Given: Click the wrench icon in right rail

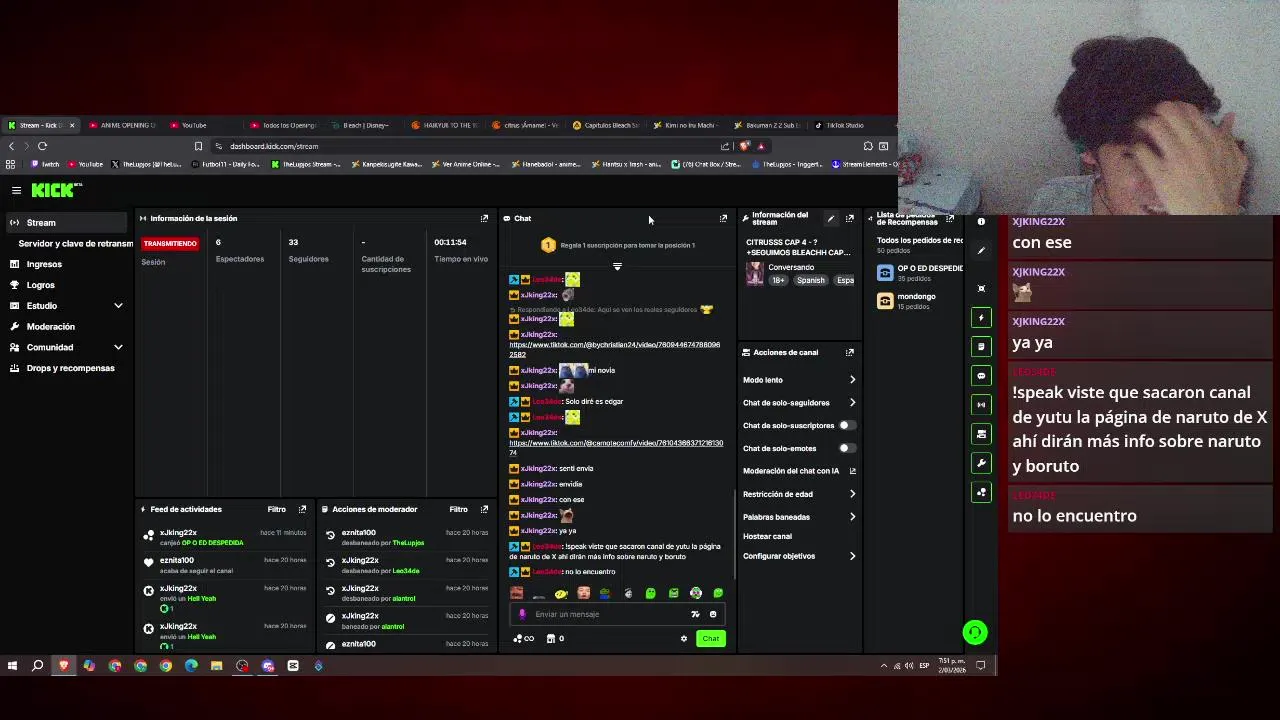Looking at the screenshot, I should coord(981,463).
